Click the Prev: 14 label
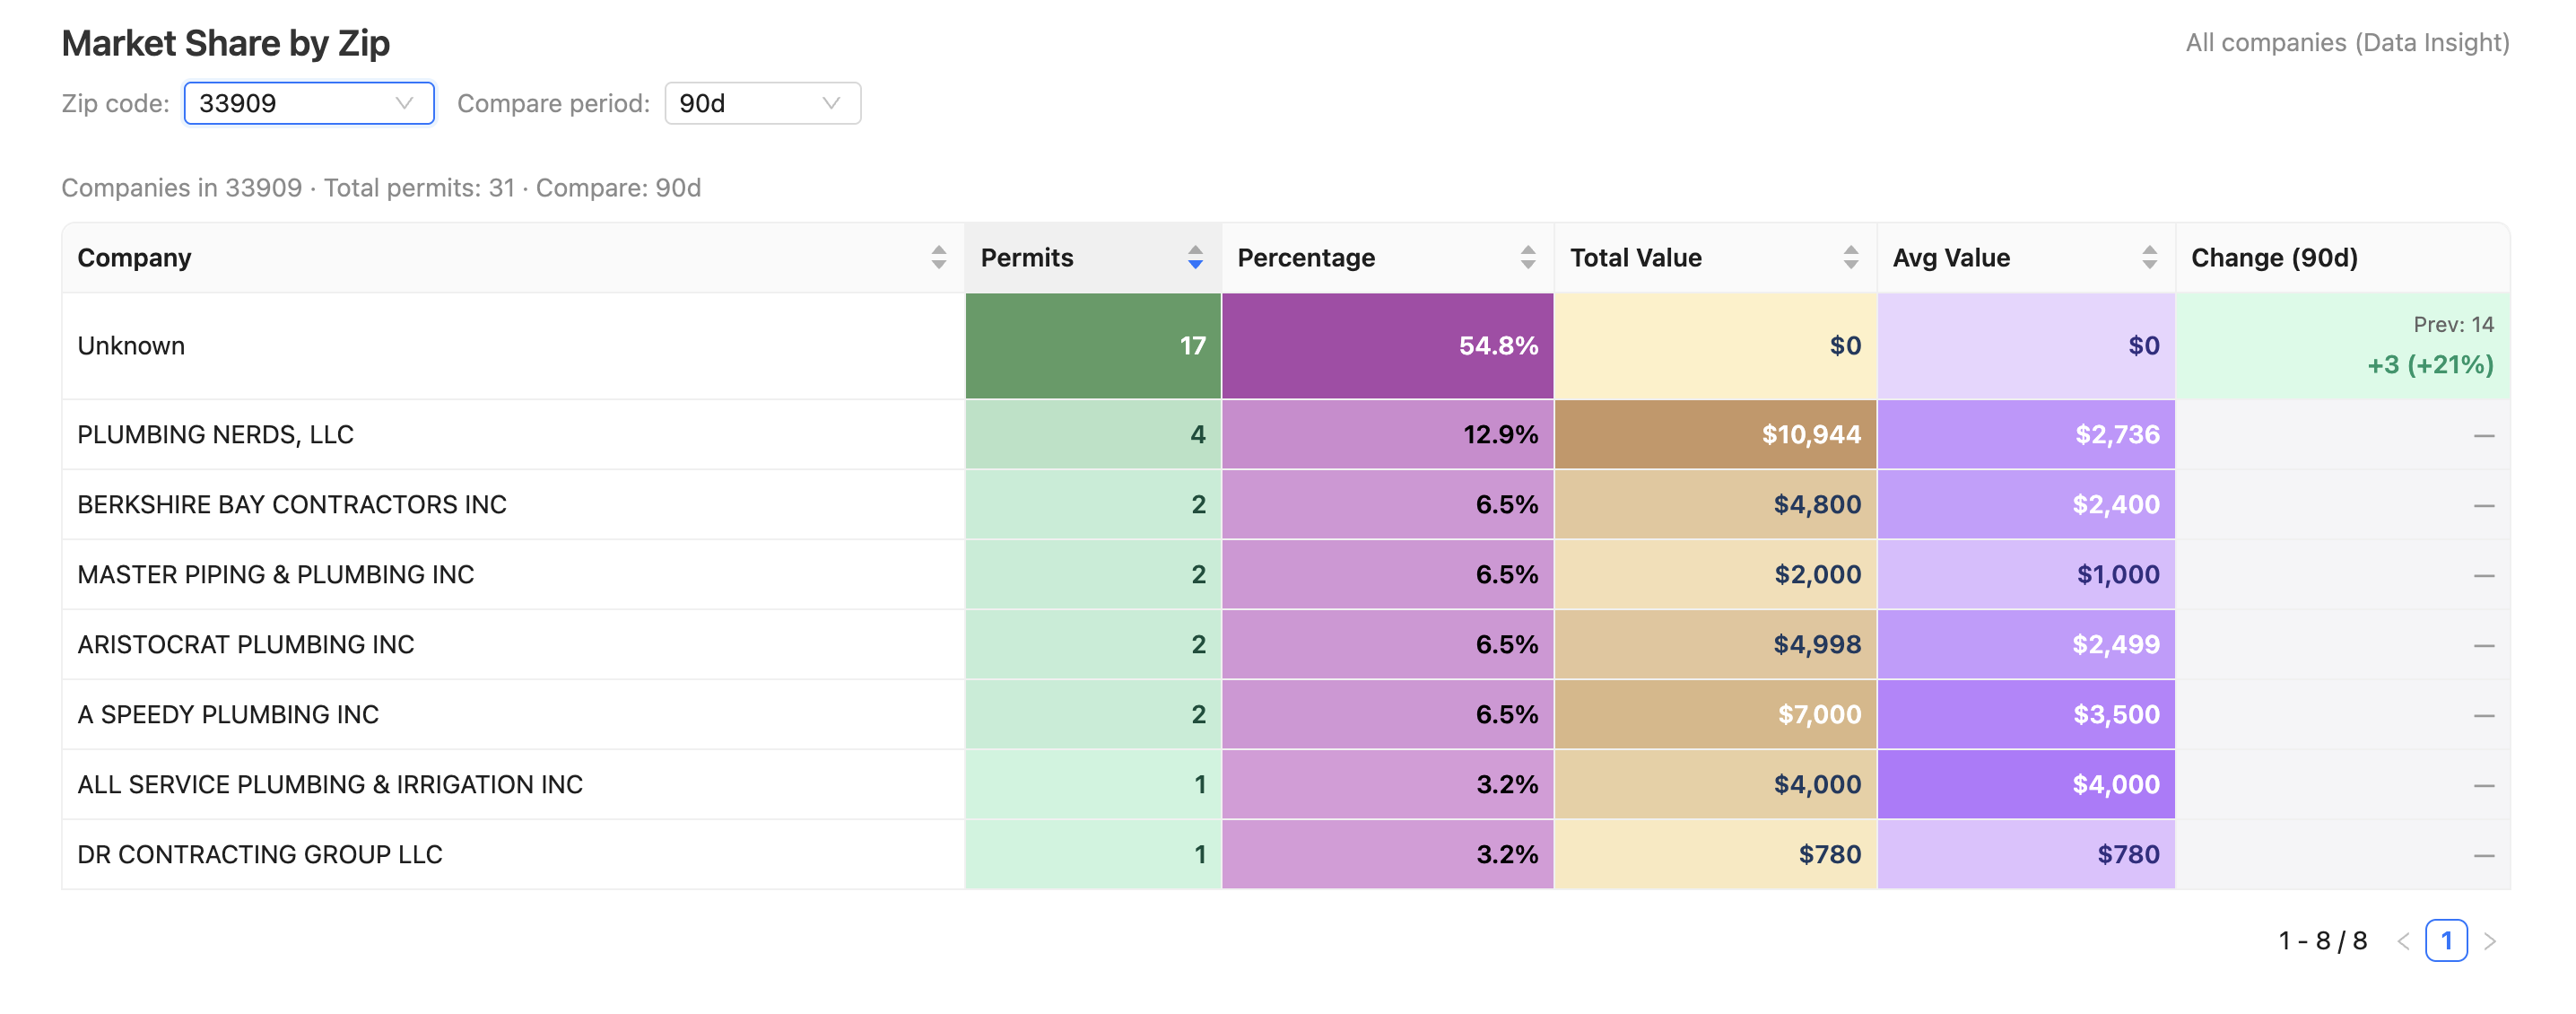The width and height of the screenshot is (2576, 1014). [x=2453, y=324]
